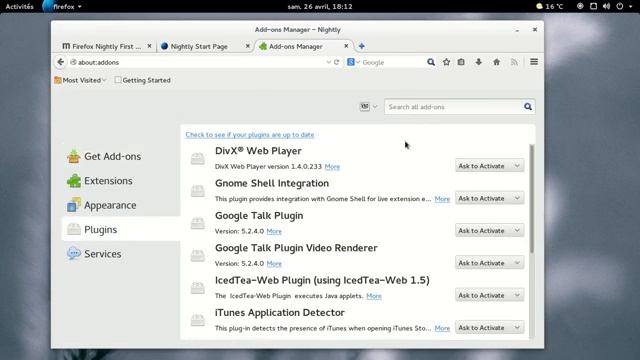Image resolution: width=640 pixels, height=360 pixels.
Task: Switch to the Nightly Start Page tab
Action: pyautogui.click(x=199, y=46)
